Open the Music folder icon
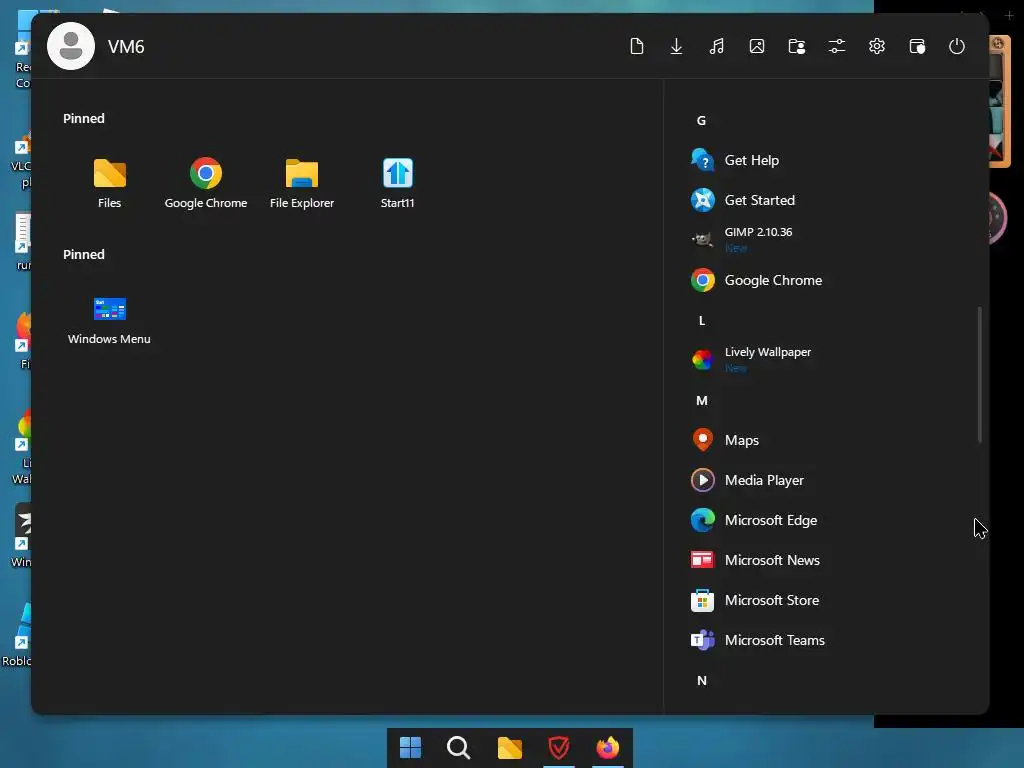 click(716, 46)
